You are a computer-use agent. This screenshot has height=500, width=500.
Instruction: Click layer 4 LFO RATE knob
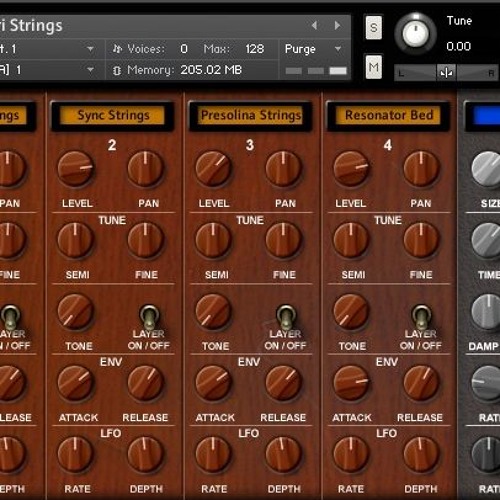click(x=351, y=454)
